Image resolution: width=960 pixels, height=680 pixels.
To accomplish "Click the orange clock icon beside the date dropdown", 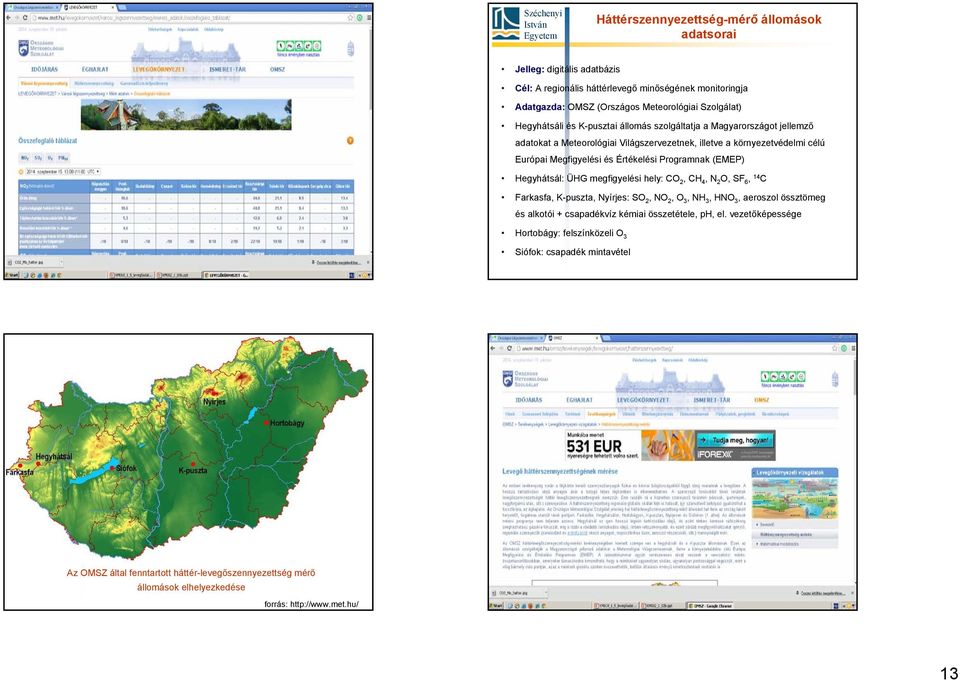I will point(21,172).
